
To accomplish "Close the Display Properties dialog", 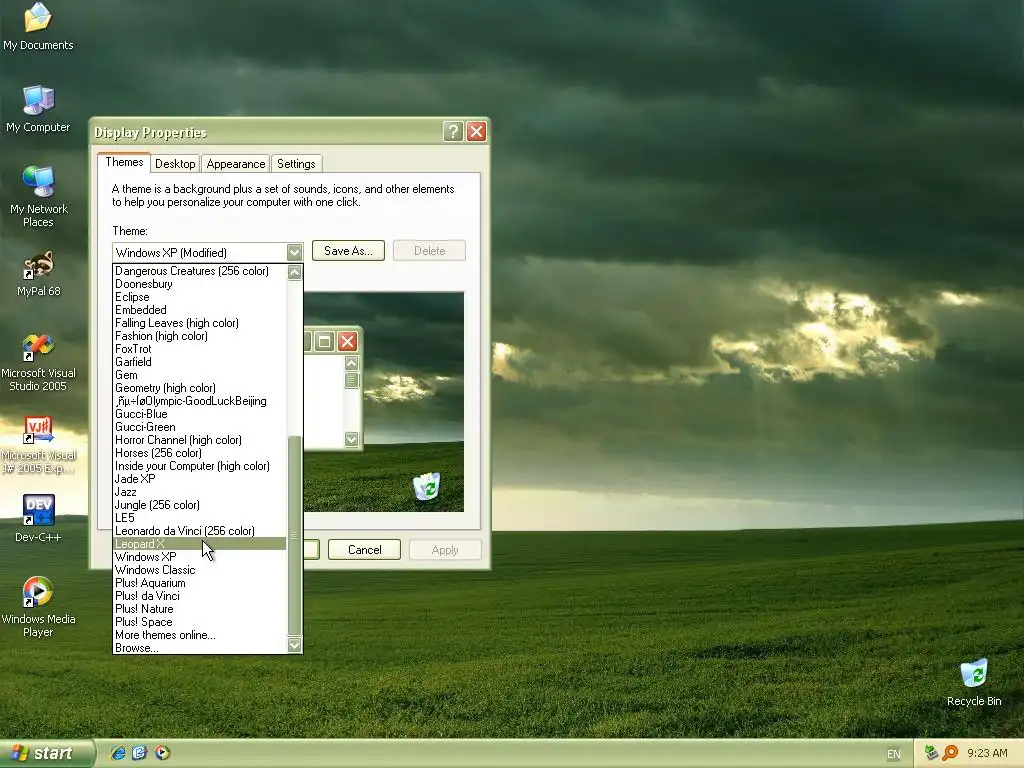I will click(x=477, y=131).
